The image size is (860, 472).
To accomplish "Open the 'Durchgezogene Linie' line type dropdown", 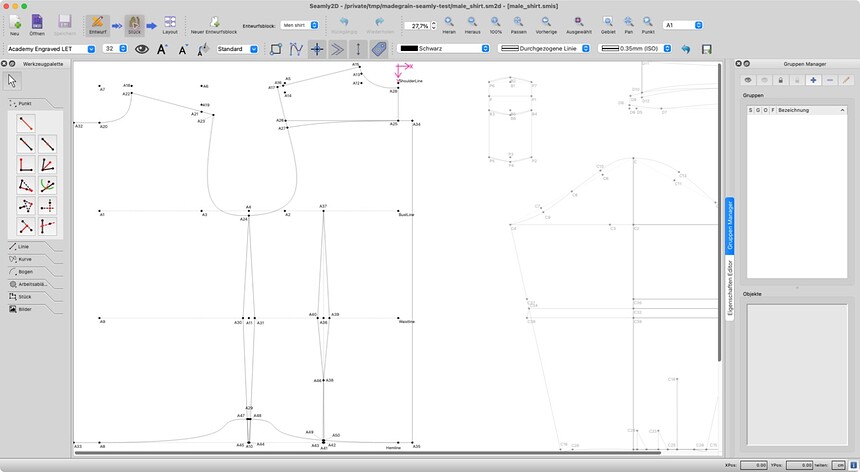I will pyautogui.click(x=544, y=49).
